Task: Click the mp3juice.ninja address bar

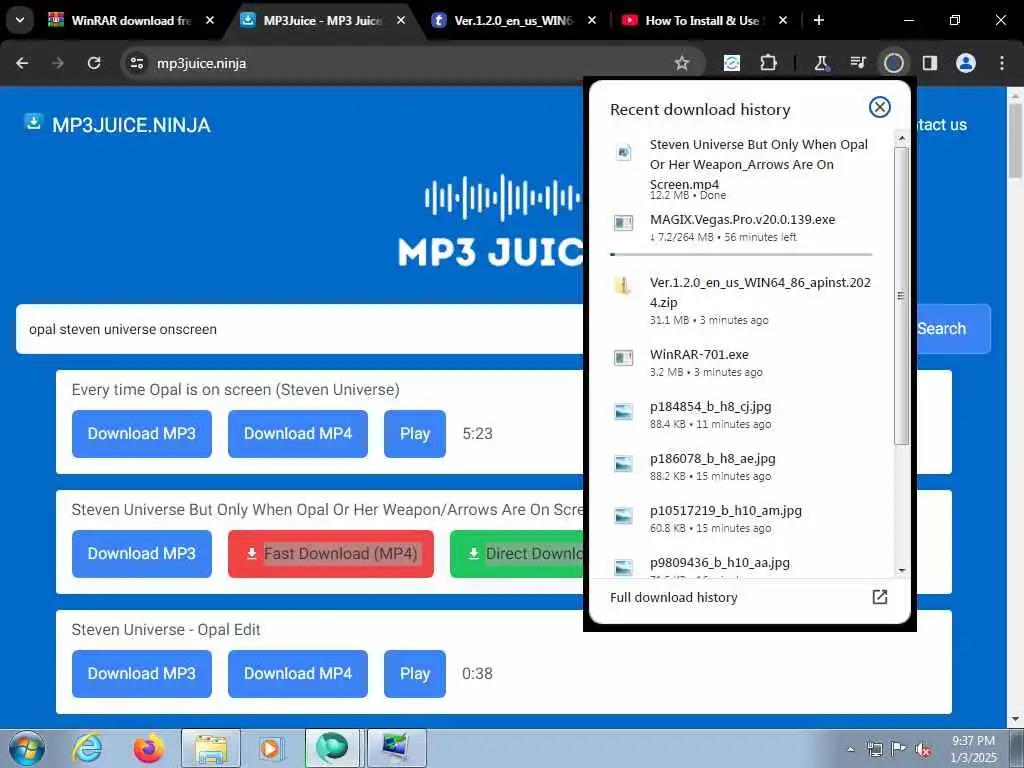Action: pos(413,63)
